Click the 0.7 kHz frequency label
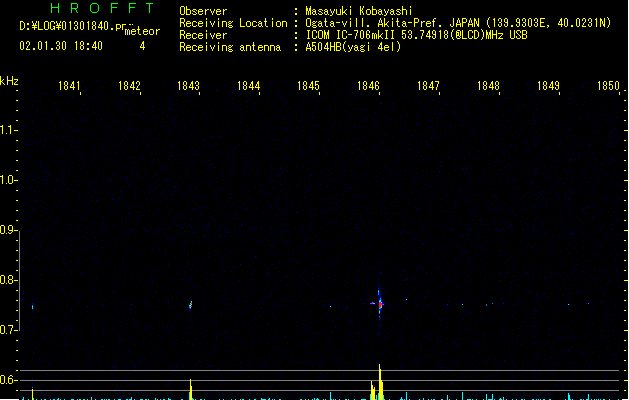 (x=7, y=330)
